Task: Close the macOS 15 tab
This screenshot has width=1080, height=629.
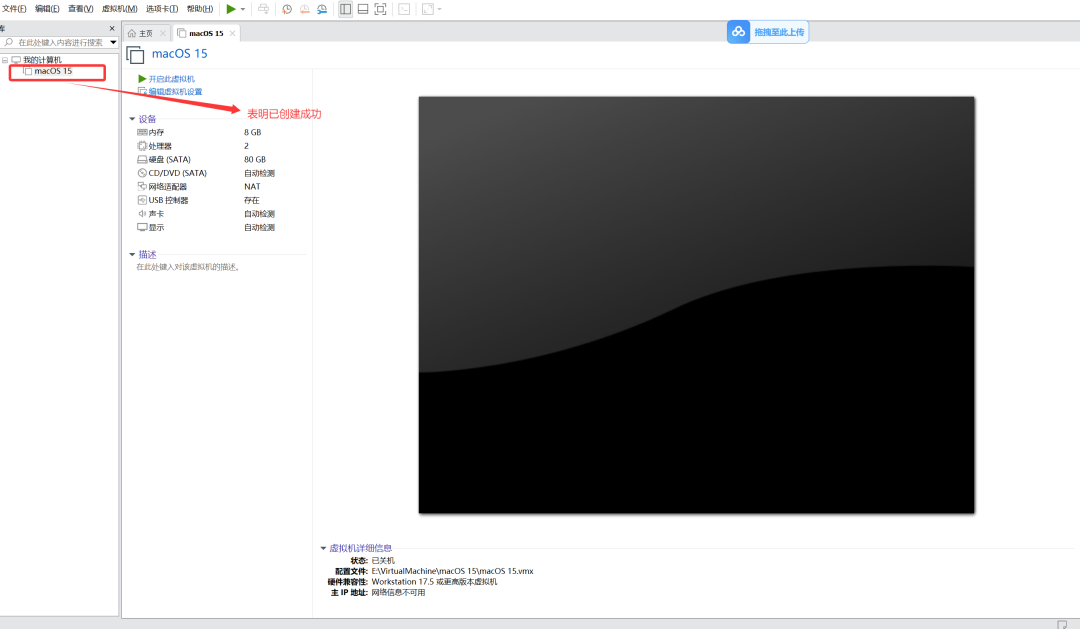Action: (233, 33)
